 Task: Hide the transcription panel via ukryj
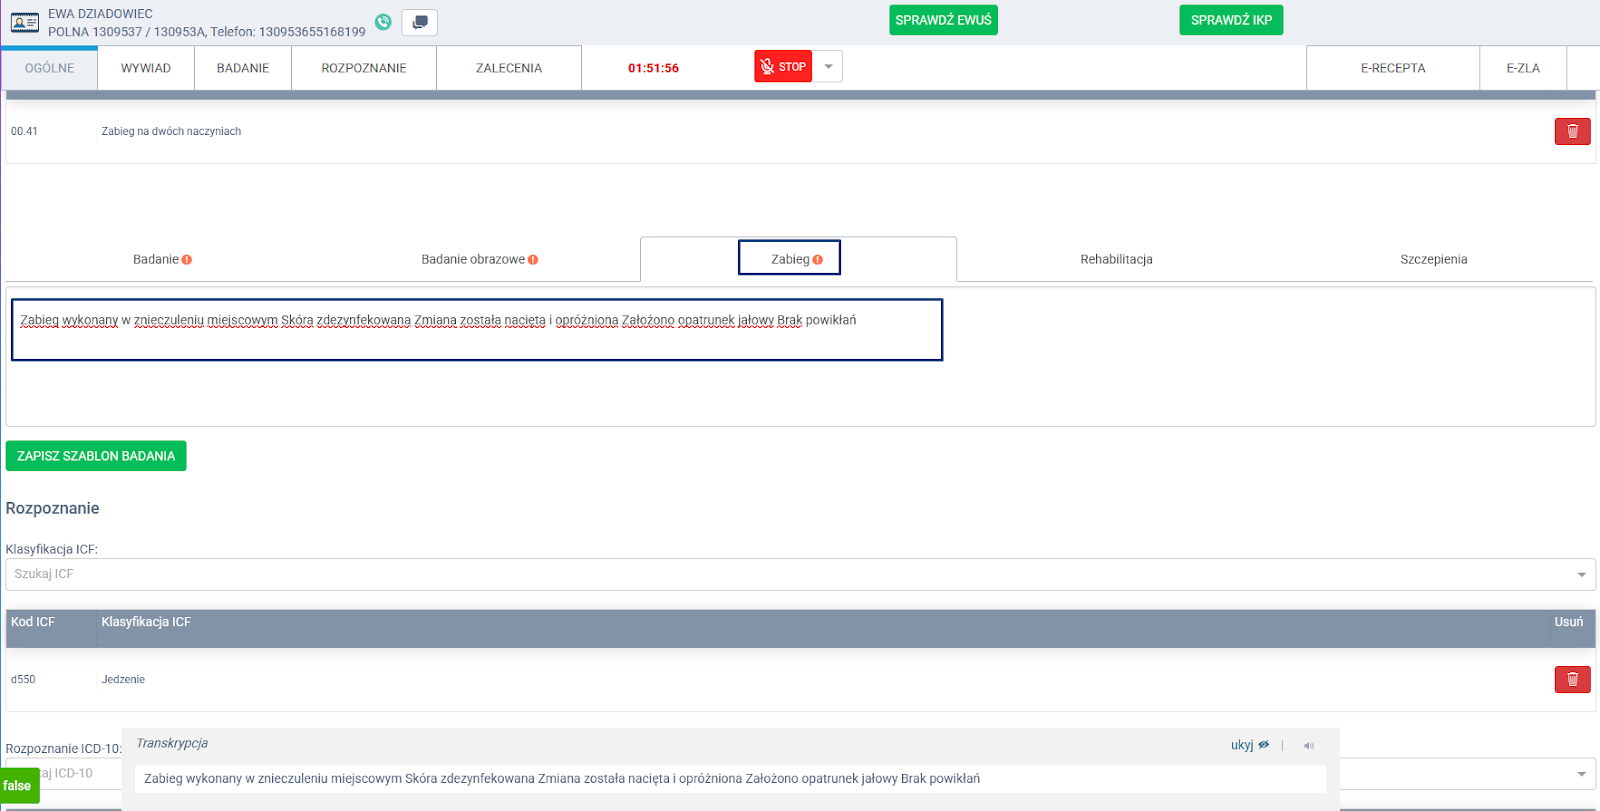[x=1249, y=745]
